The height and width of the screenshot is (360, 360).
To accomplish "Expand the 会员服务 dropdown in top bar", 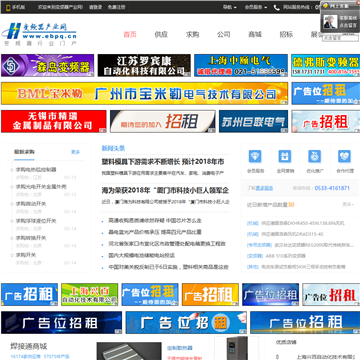I will (x=256, y=7).
